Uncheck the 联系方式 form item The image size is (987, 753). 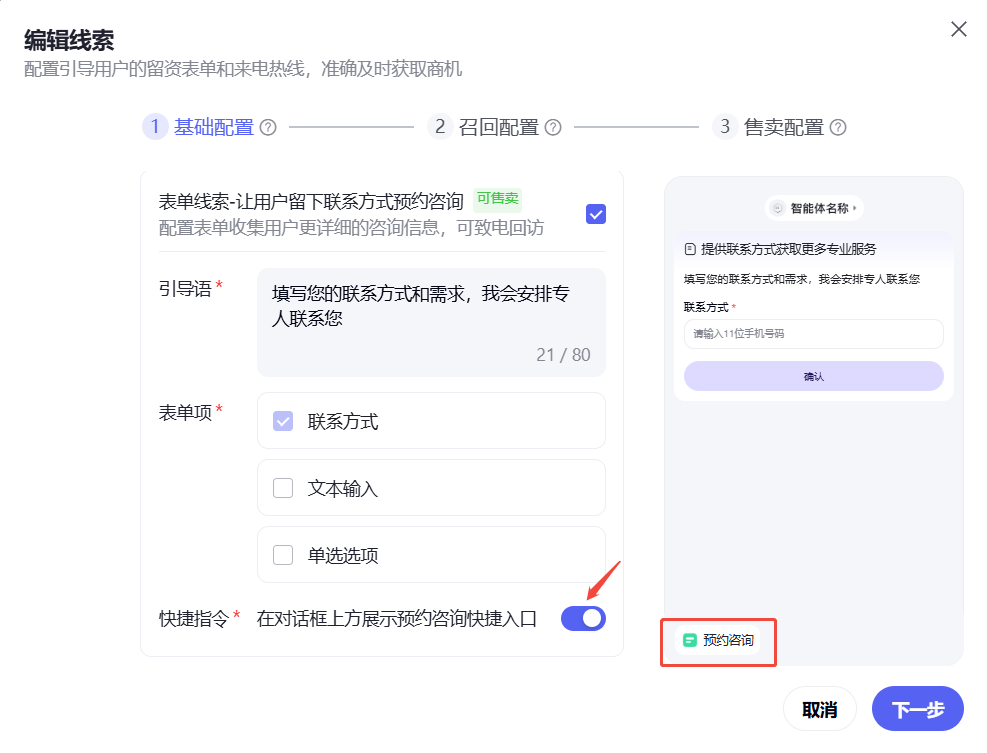coord(282,420)
